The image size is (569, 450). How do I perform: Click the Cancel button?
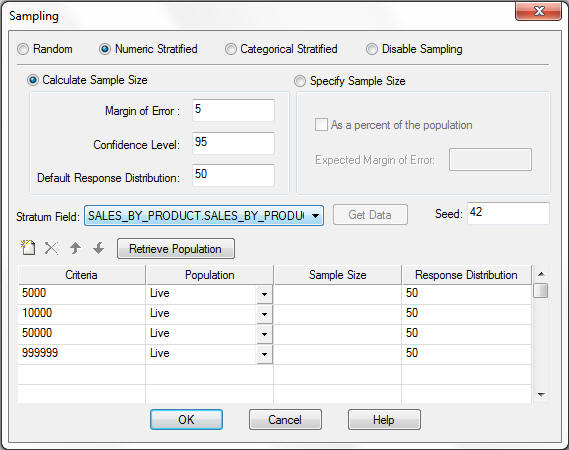pos(285,420)
